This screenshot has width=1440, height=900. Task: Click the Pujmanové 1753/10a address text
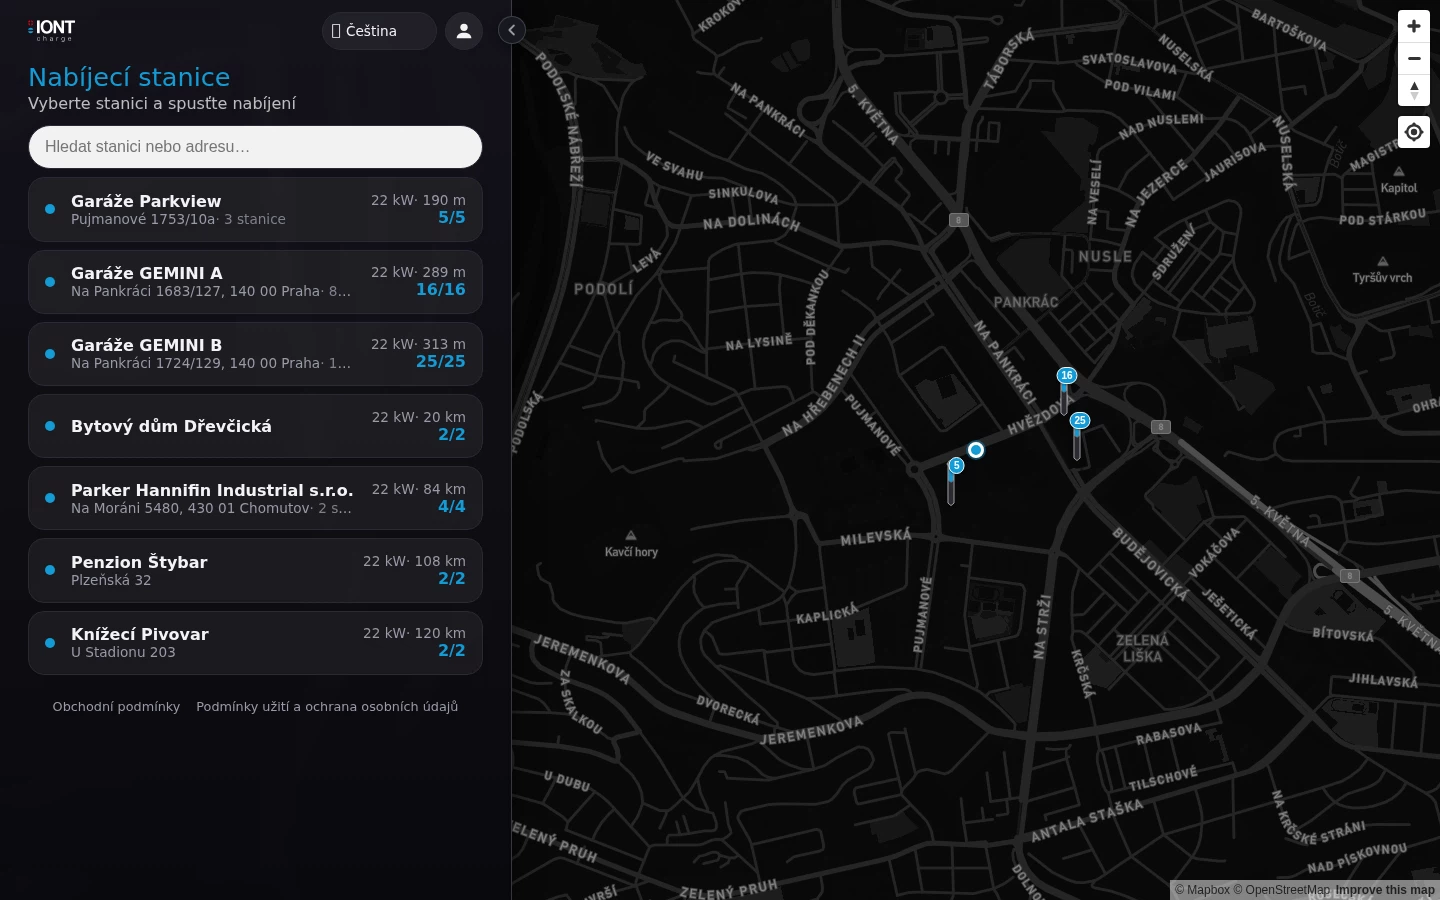click(143, 220)
